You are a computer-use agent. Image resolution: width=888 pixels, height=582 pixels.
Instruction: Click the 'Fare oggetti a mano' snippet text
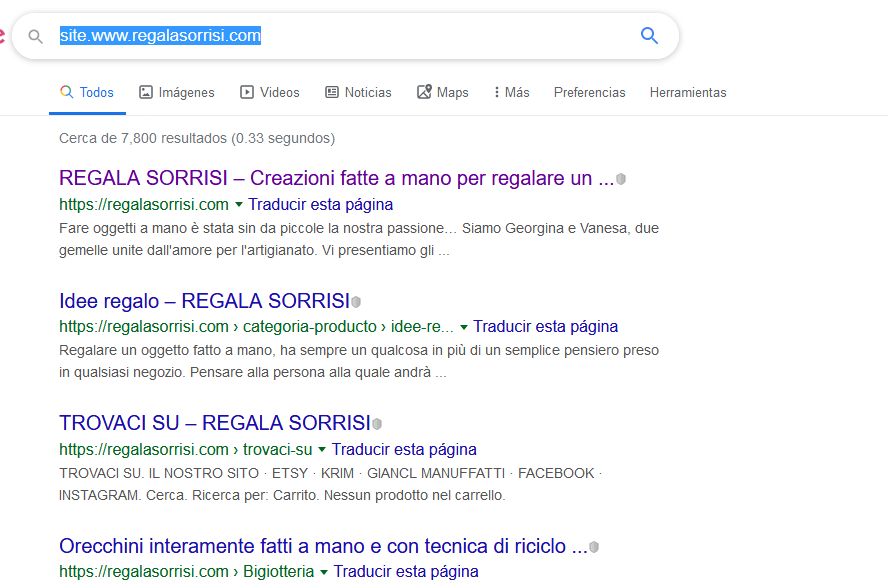(358, 239)
